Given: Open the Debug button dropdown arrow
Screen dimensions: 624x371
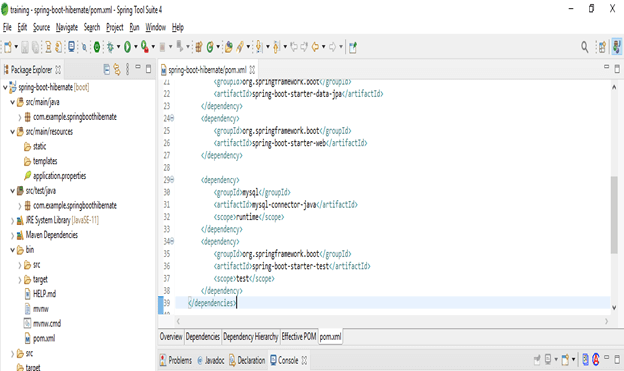Looking at the screenshot, I should pyautogui.click(x=119, y=47).
